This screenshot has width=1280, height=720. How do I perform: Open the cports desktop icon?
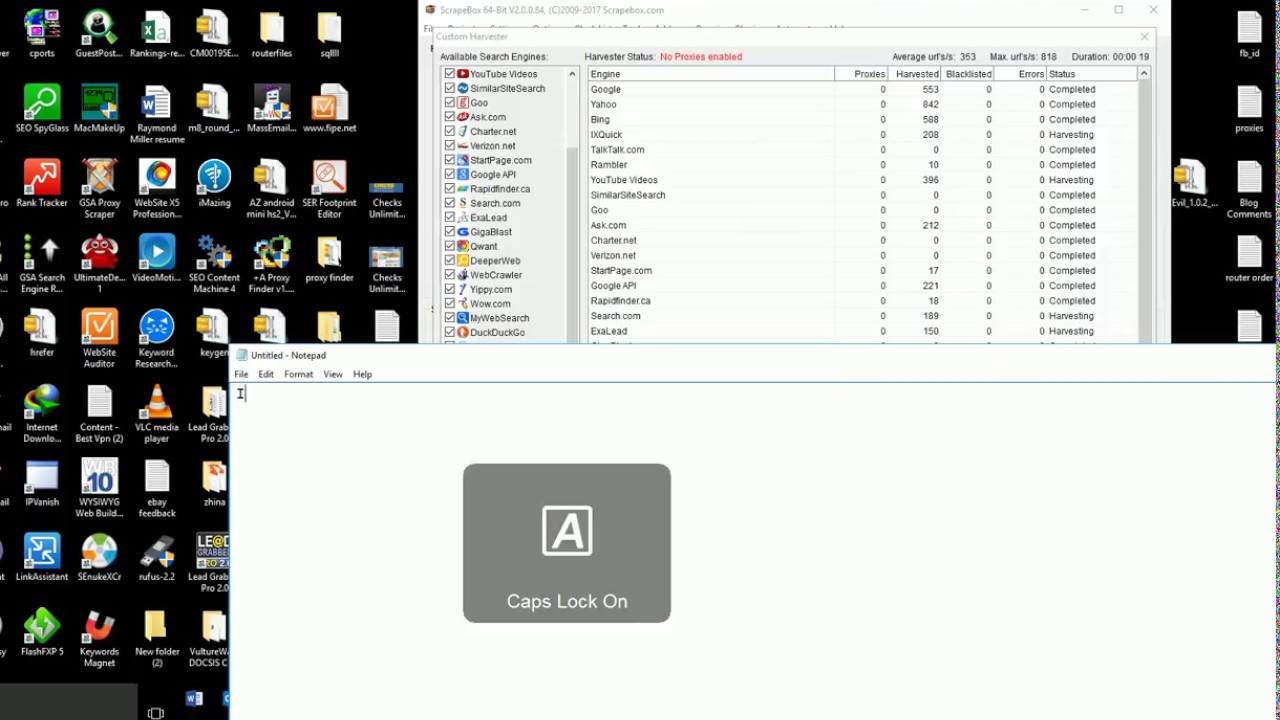tap(41, 34)
